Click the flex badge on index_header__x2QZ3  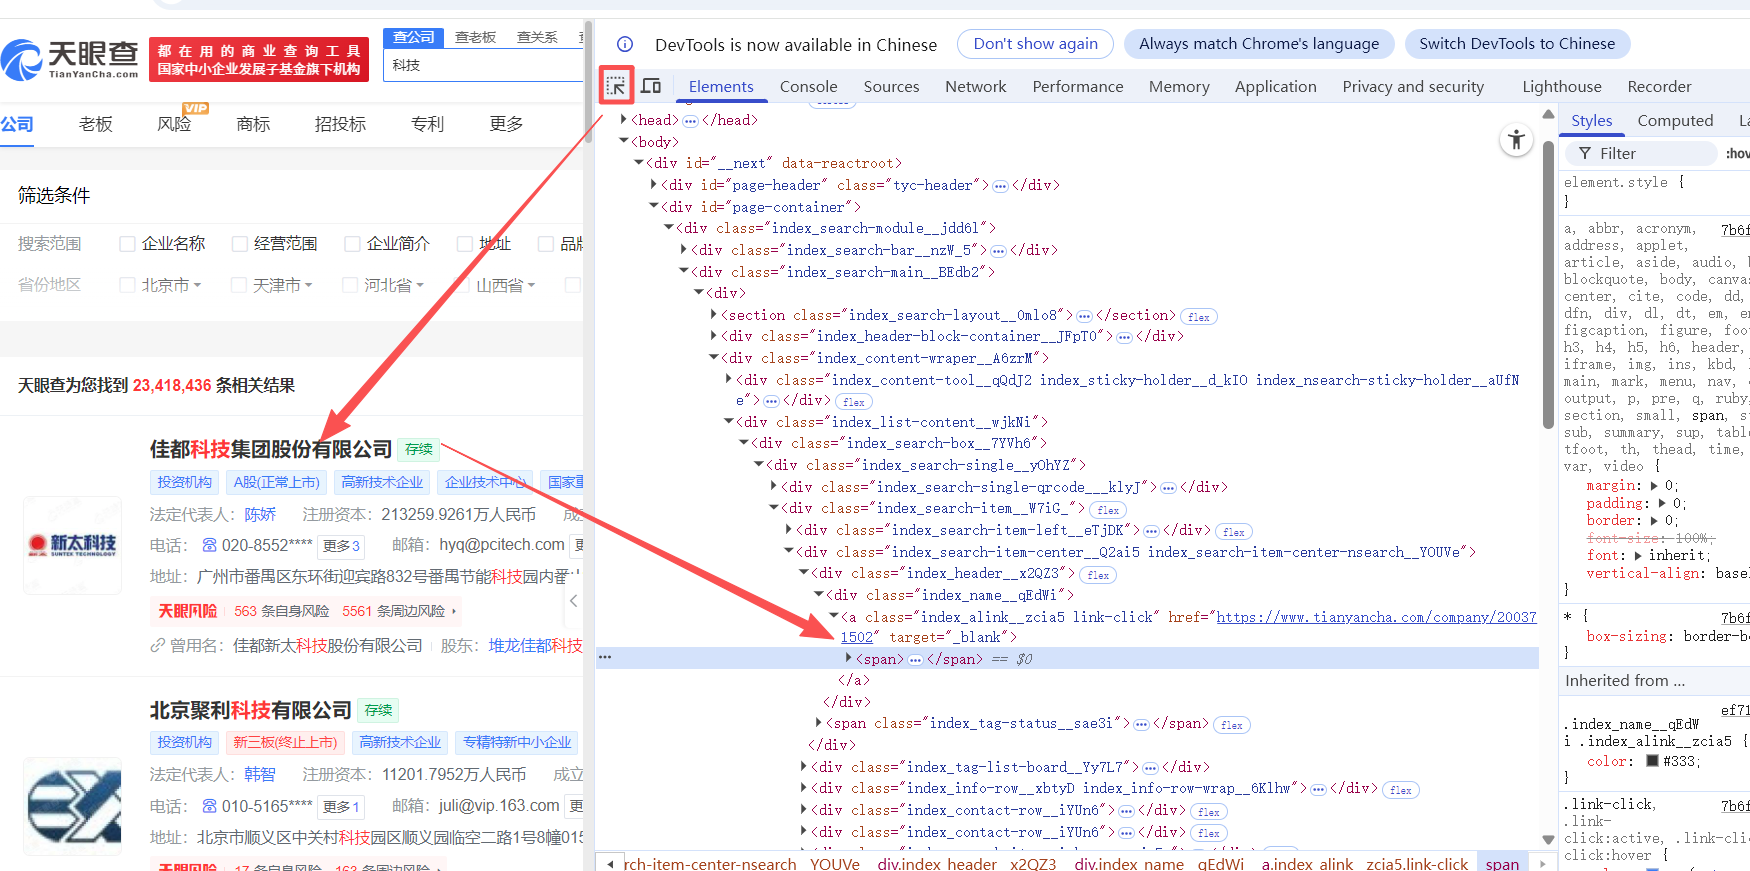(x=1098, y=575)
